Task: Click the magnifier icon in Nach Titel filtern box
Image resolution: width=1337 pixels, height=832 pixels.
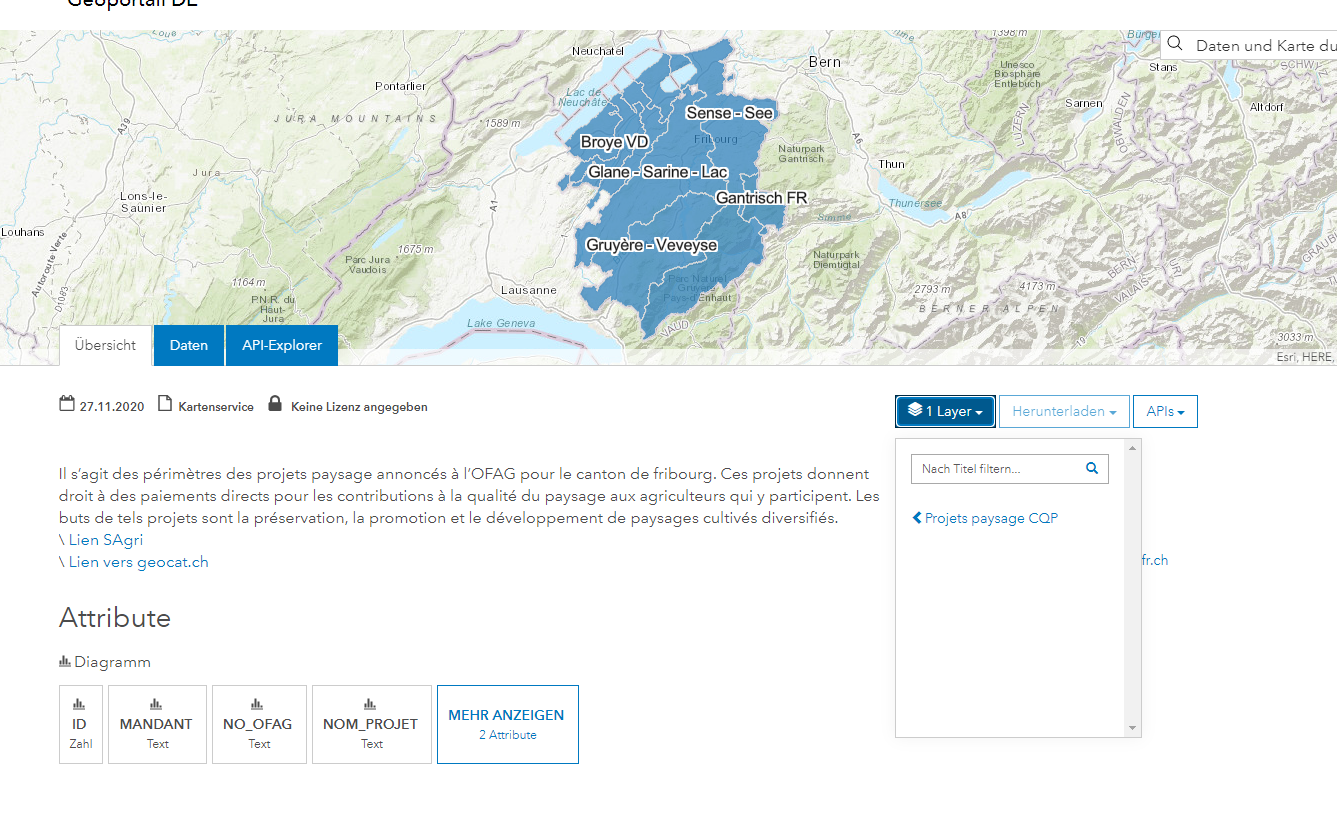Action: 1092,468
